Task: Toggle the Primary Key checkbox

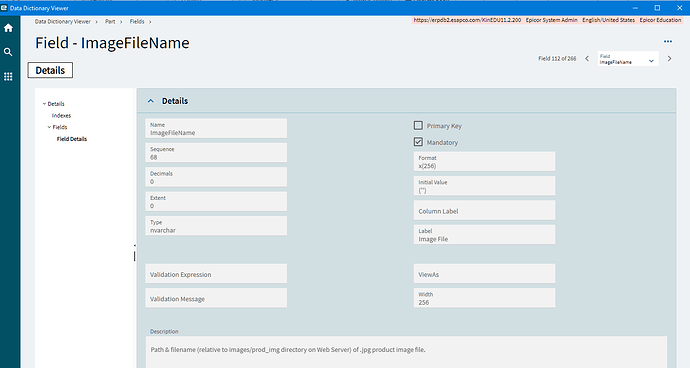Action: click(418, 125)
